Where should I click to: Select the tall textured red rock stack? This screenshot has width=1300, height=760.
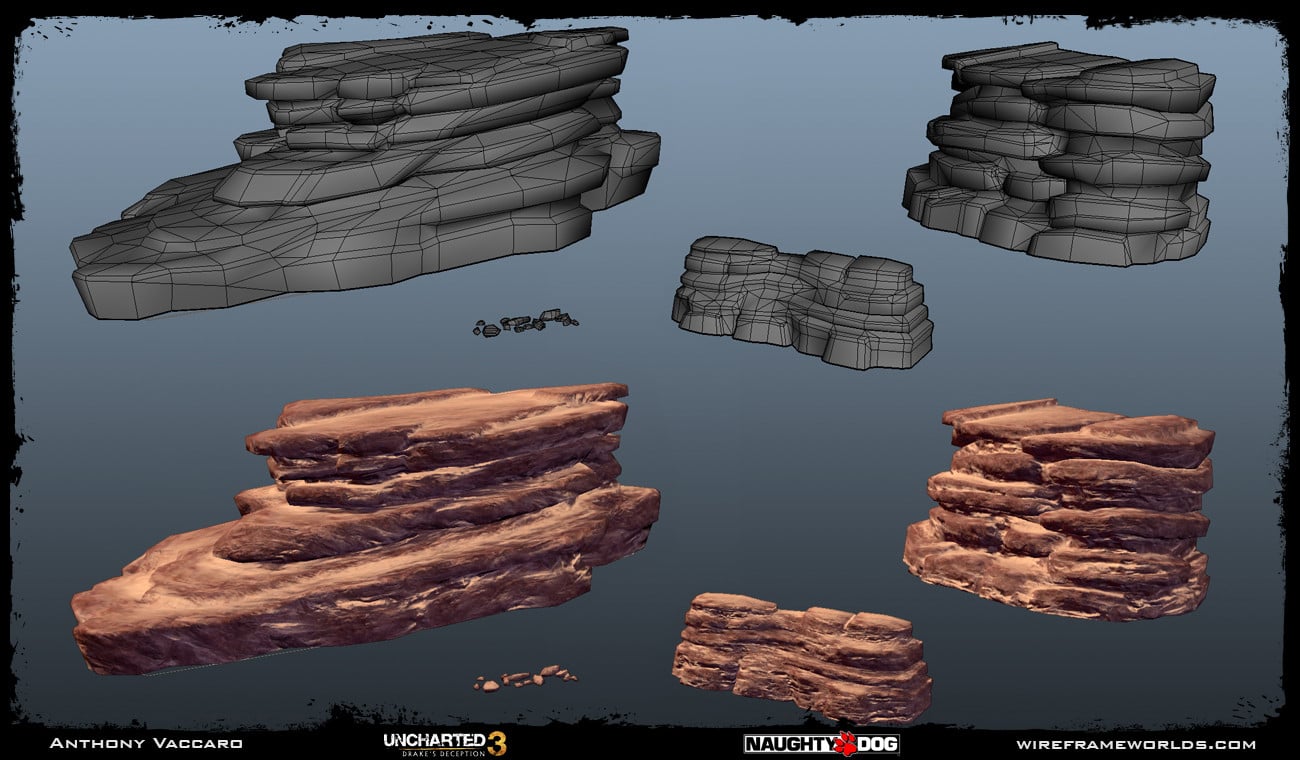click(1059, 510)
